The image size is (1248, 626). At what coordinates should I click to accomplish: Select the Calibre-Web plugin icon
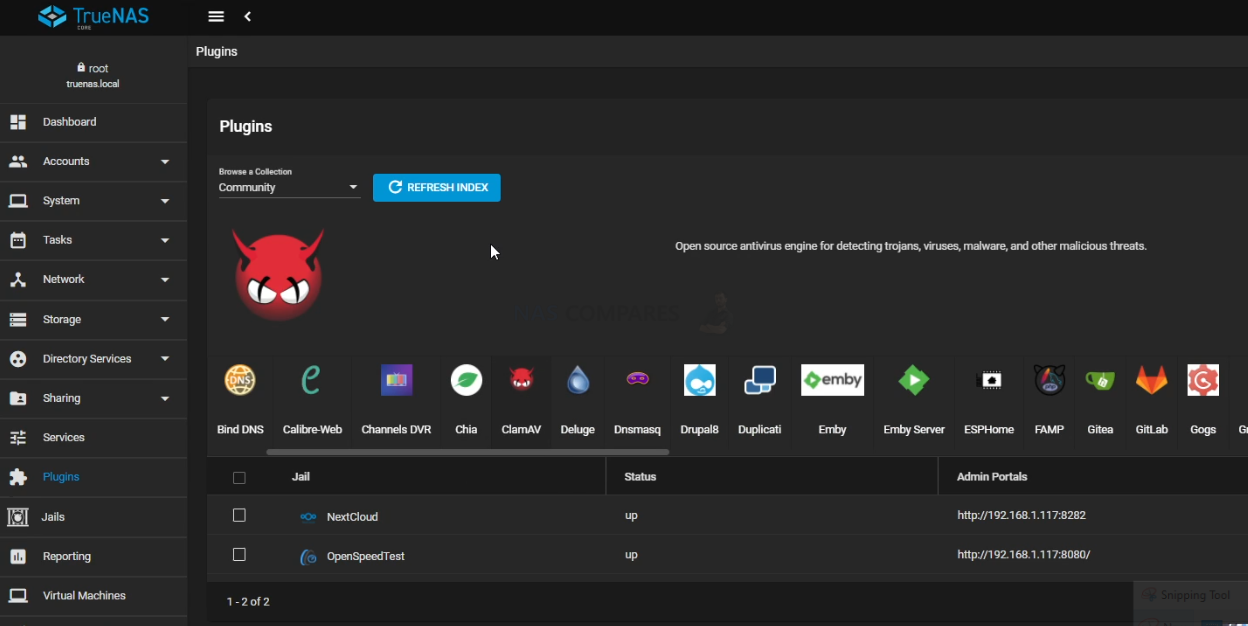312,380
